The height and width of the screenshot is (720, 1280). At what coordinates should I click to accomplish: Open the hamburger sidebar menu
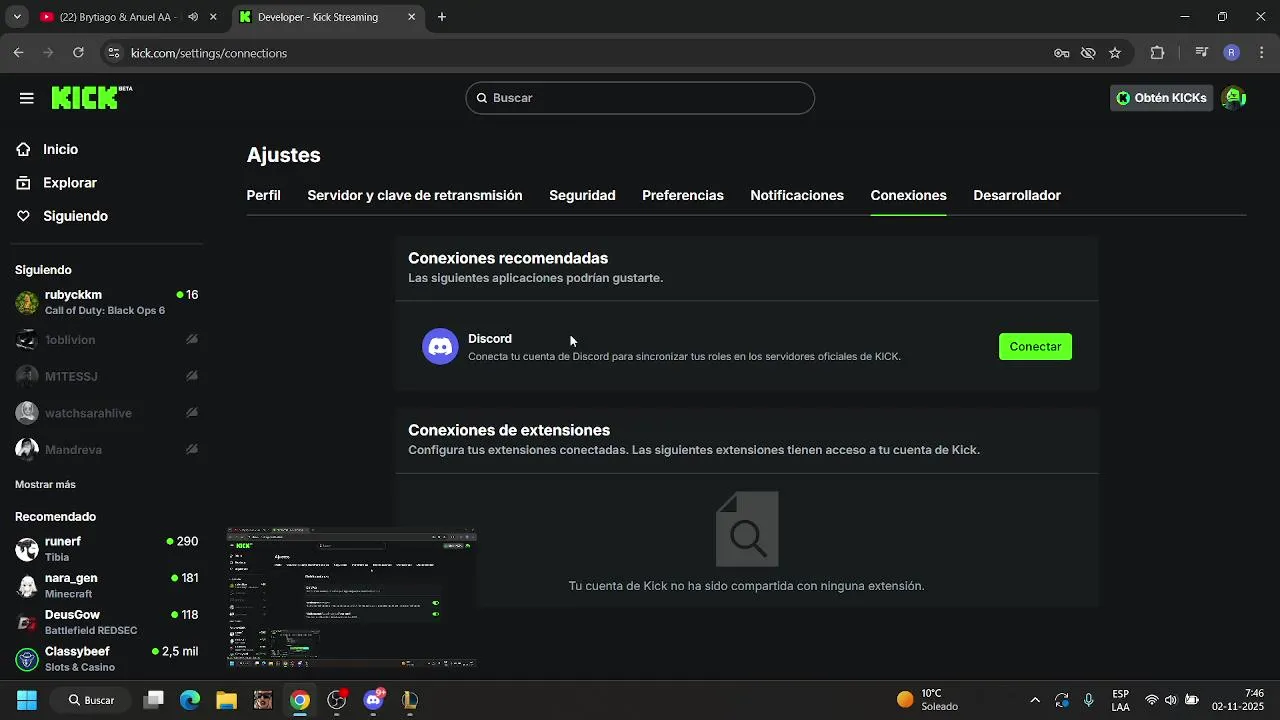[27, 98]
